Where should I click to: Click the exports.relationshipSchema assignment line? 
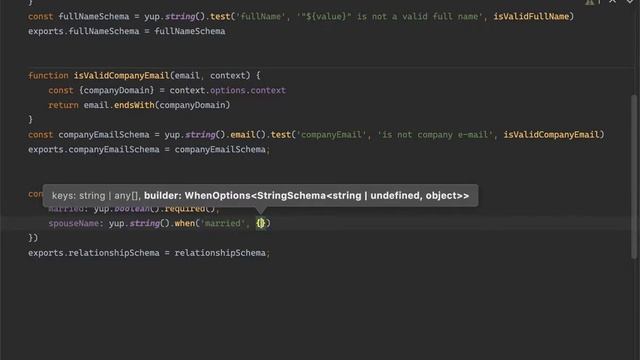(149, 253)
